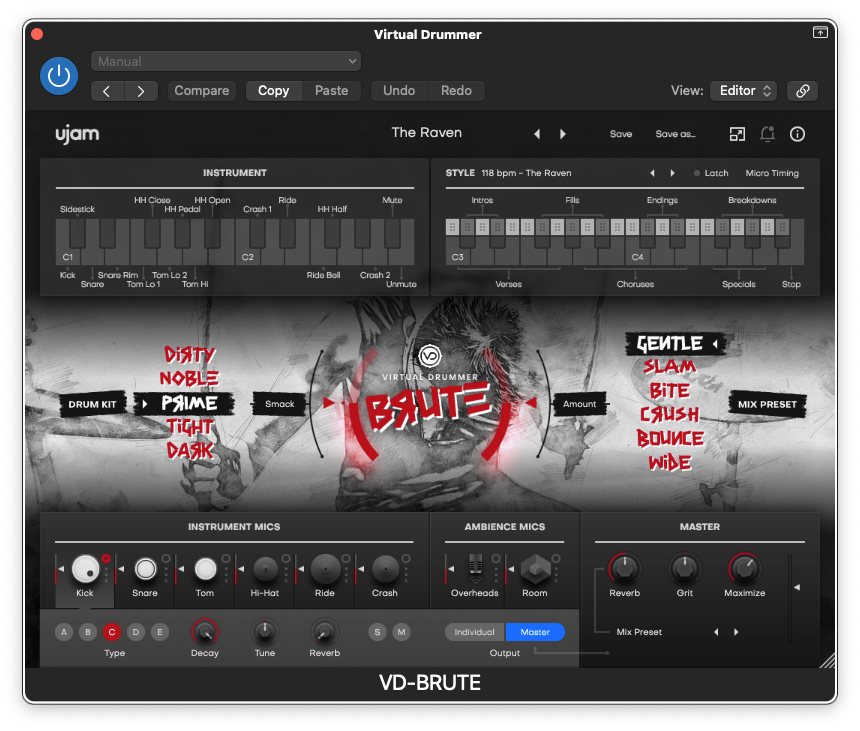860x731 pixels.
Task: Select the Bite mix preset
Action: tap(669, 391)
